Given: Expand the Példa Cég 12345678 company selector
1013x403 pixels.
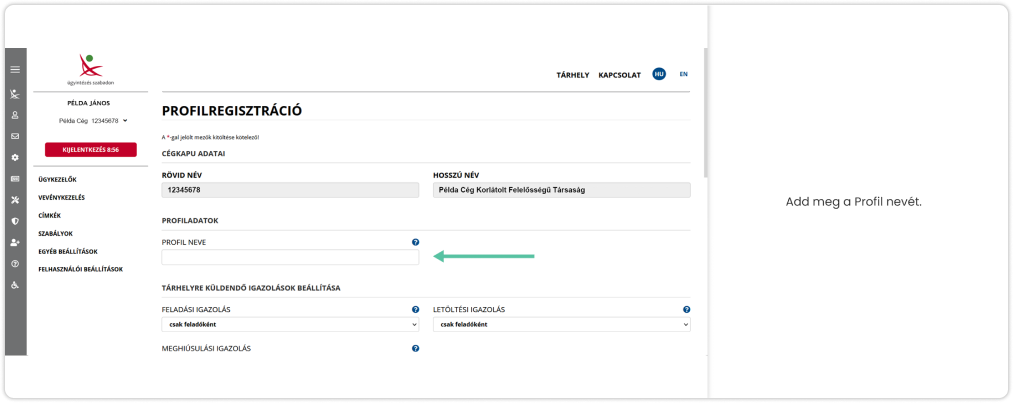Looking at the screenshot, I should [91, 120].
